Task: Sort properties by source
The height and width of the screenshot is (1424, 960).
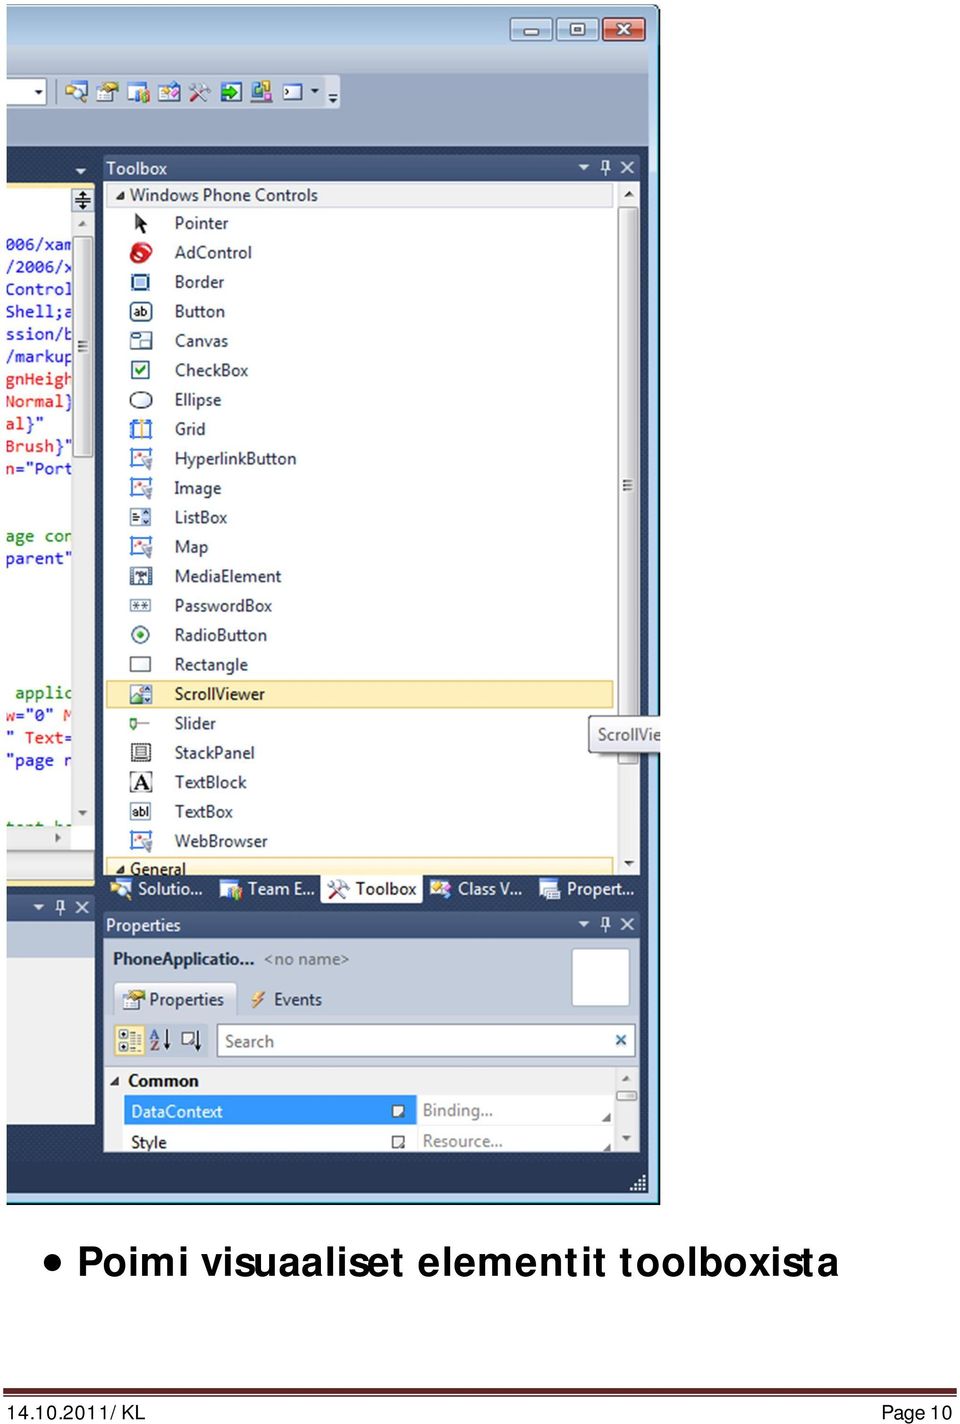Action: coord(191,1040)
